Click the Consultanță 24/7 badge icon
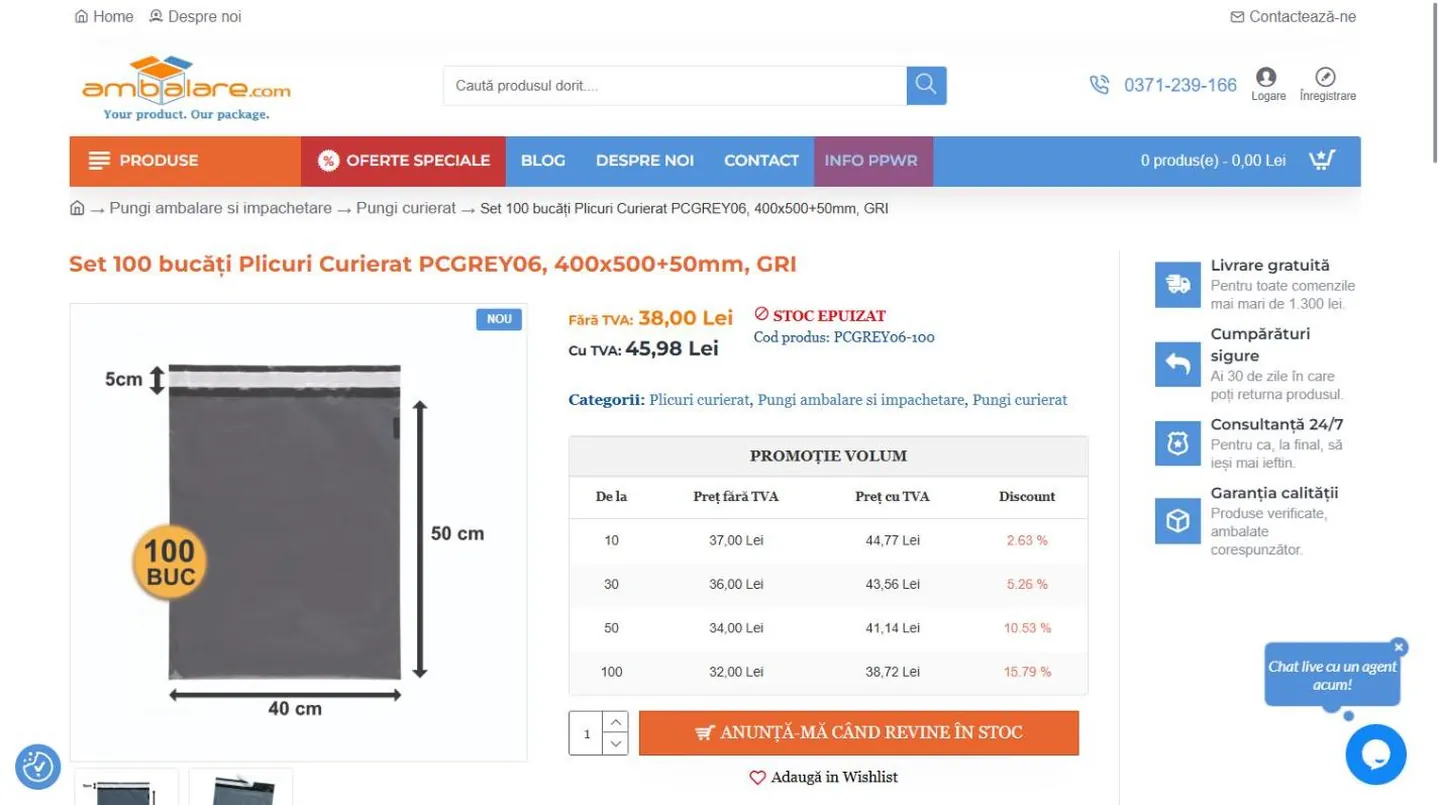 1178,443
